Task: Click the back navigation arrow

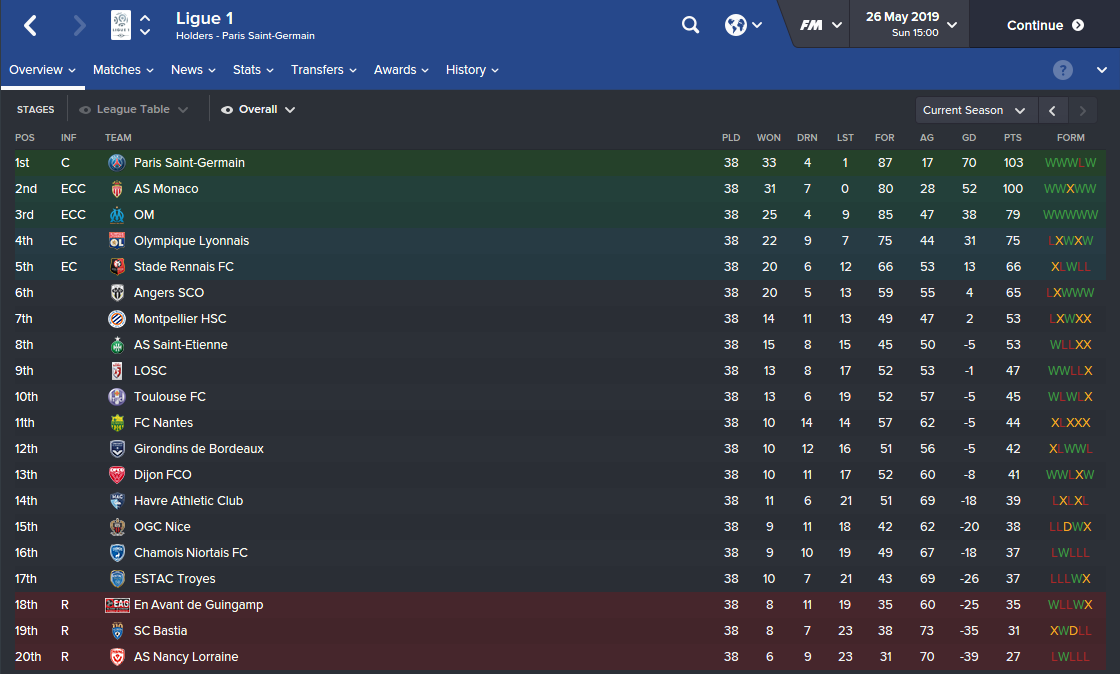Action: pyautogui.click(x=30, y=26)
